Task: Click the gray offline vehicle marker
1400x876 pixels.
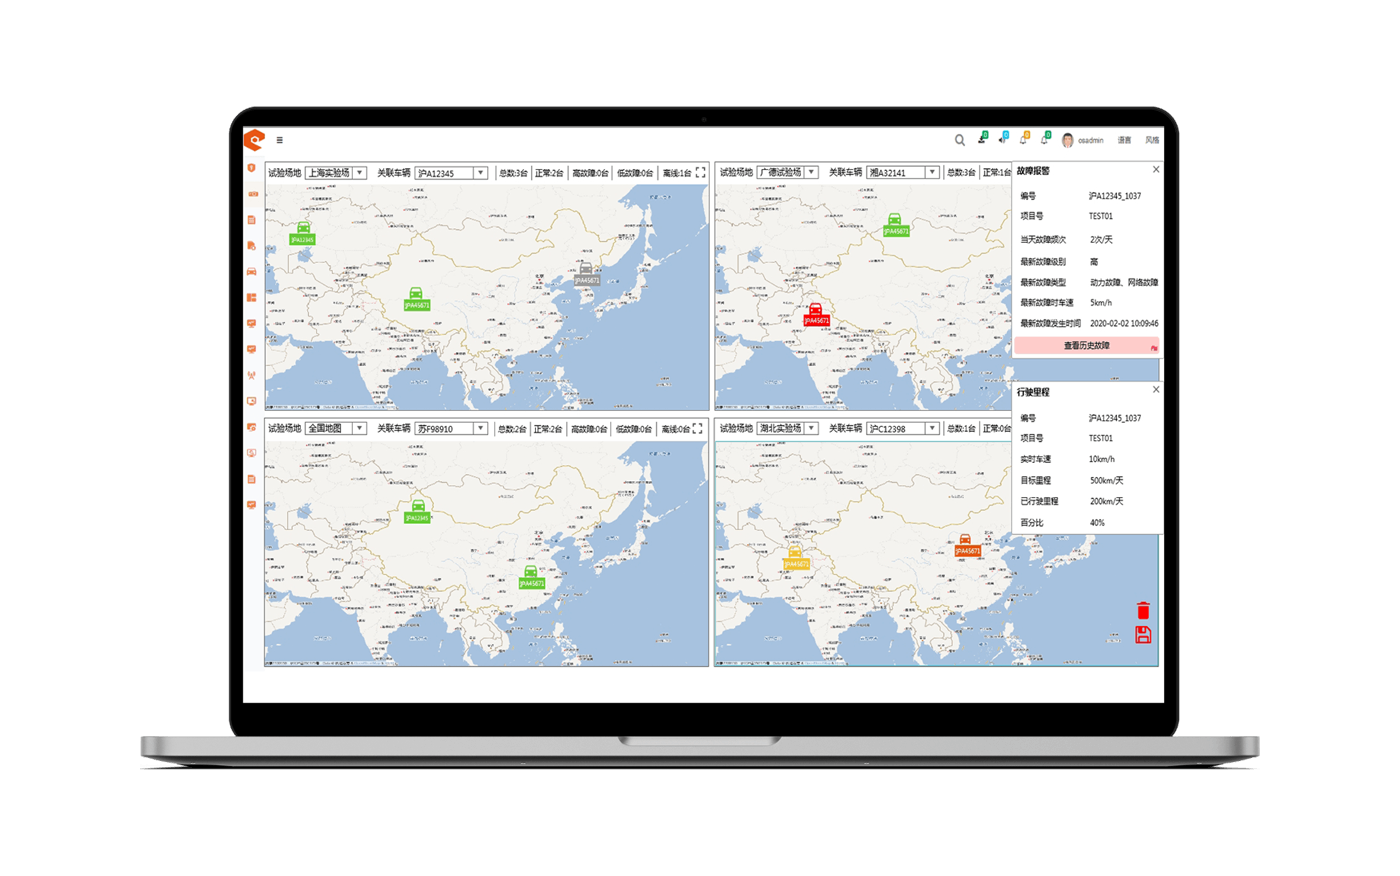Action: pos(586,274)
